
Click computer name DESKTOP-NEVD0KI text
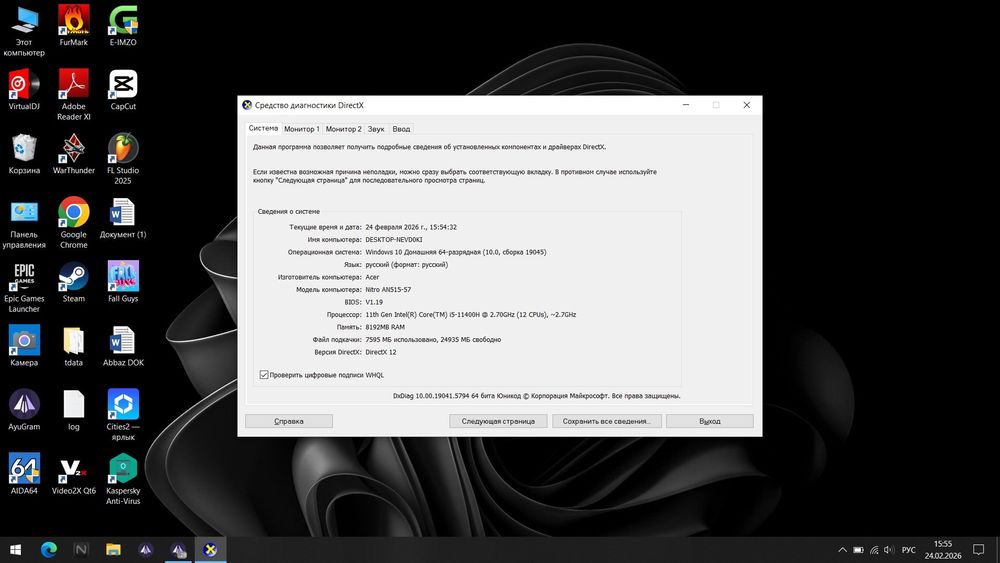(x=393, y=240)
